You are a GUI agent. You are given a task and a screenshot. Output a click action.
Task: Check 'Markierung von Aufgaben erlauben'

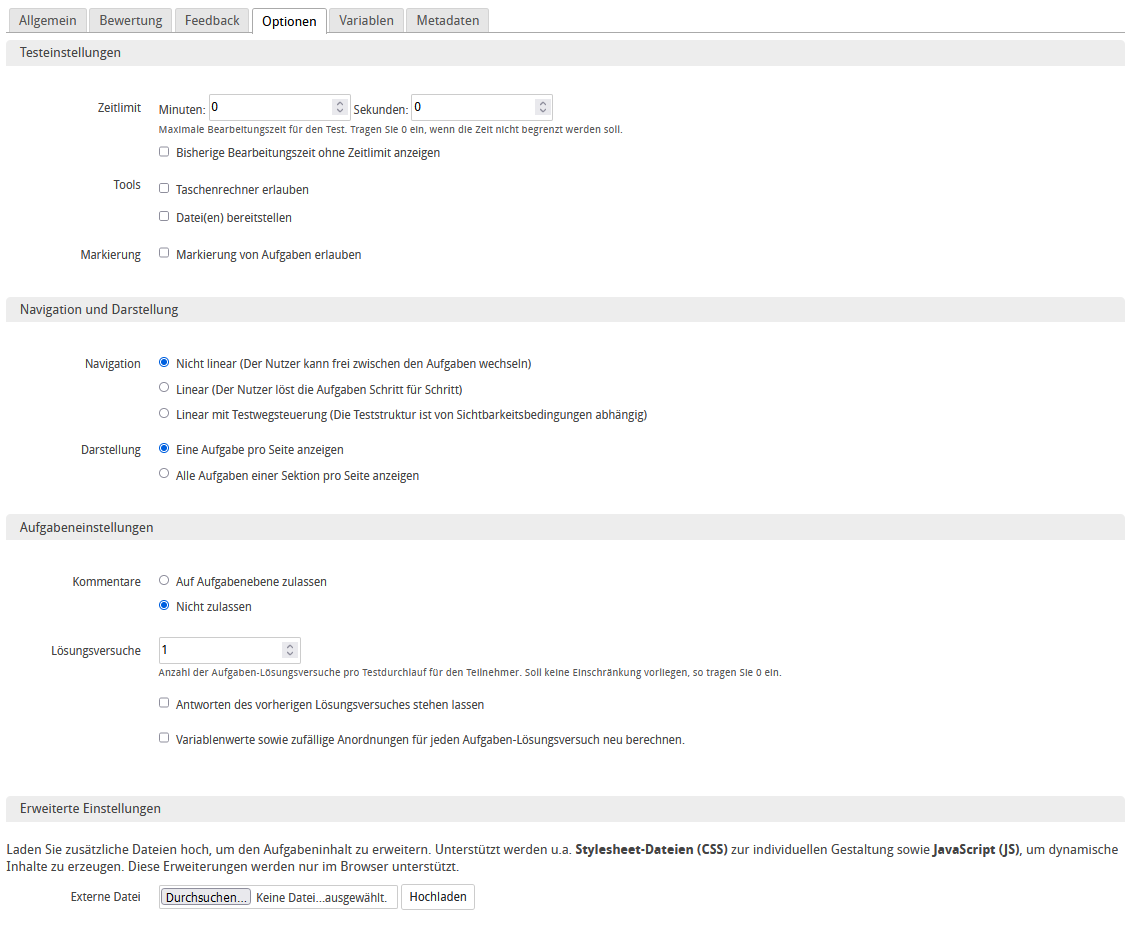pyautogui.click(x=164, y=252)
